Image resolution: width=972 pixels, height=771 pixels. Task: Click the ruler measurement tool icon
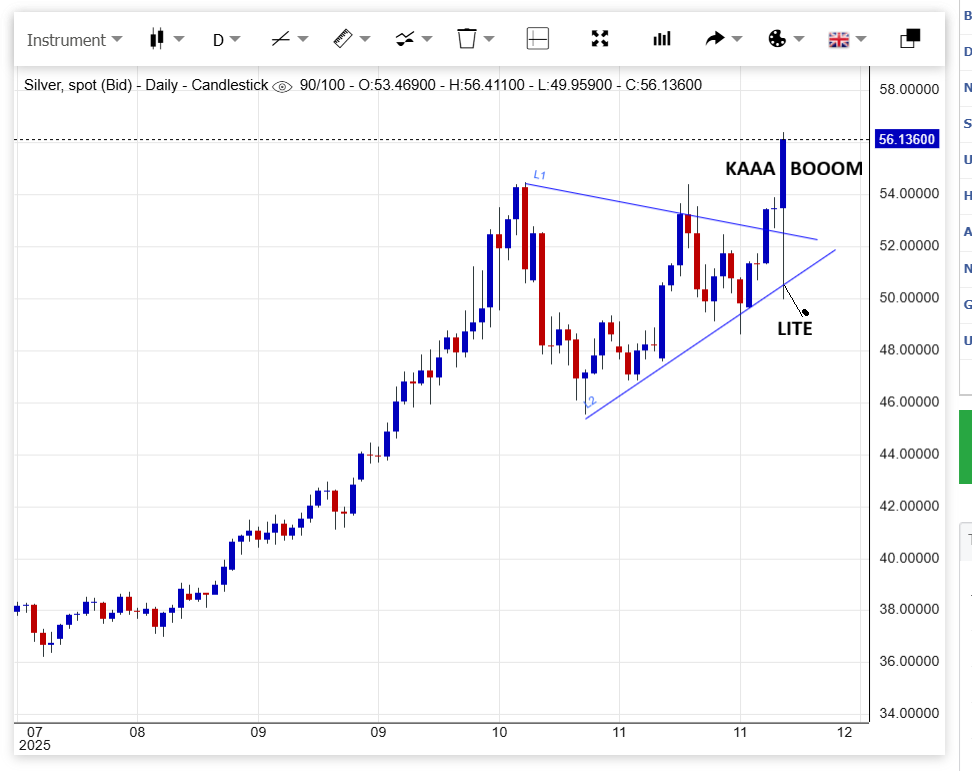(x=342, y=39)
